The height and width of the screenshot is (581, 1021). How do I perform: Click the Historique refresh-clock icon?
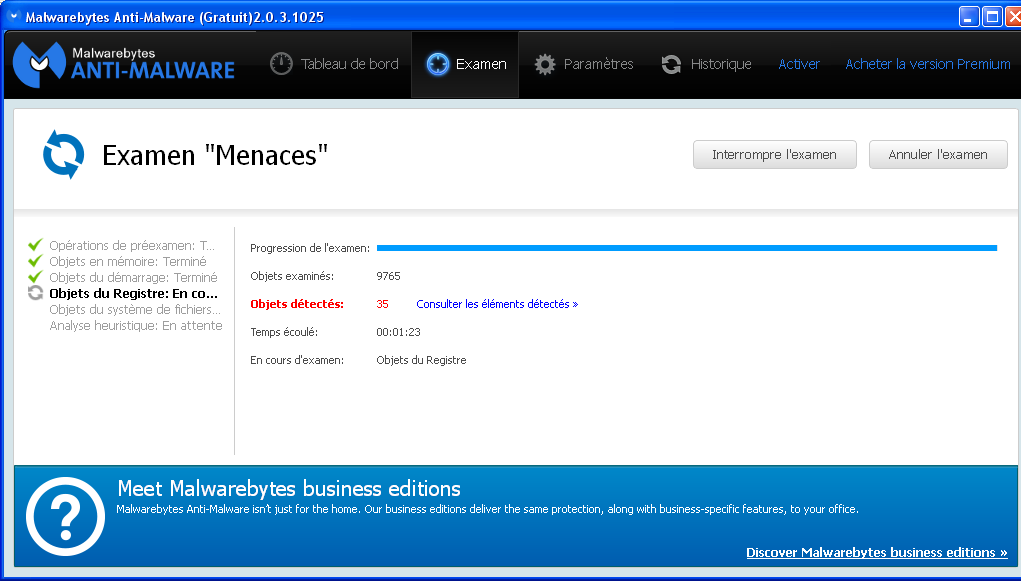671,64
